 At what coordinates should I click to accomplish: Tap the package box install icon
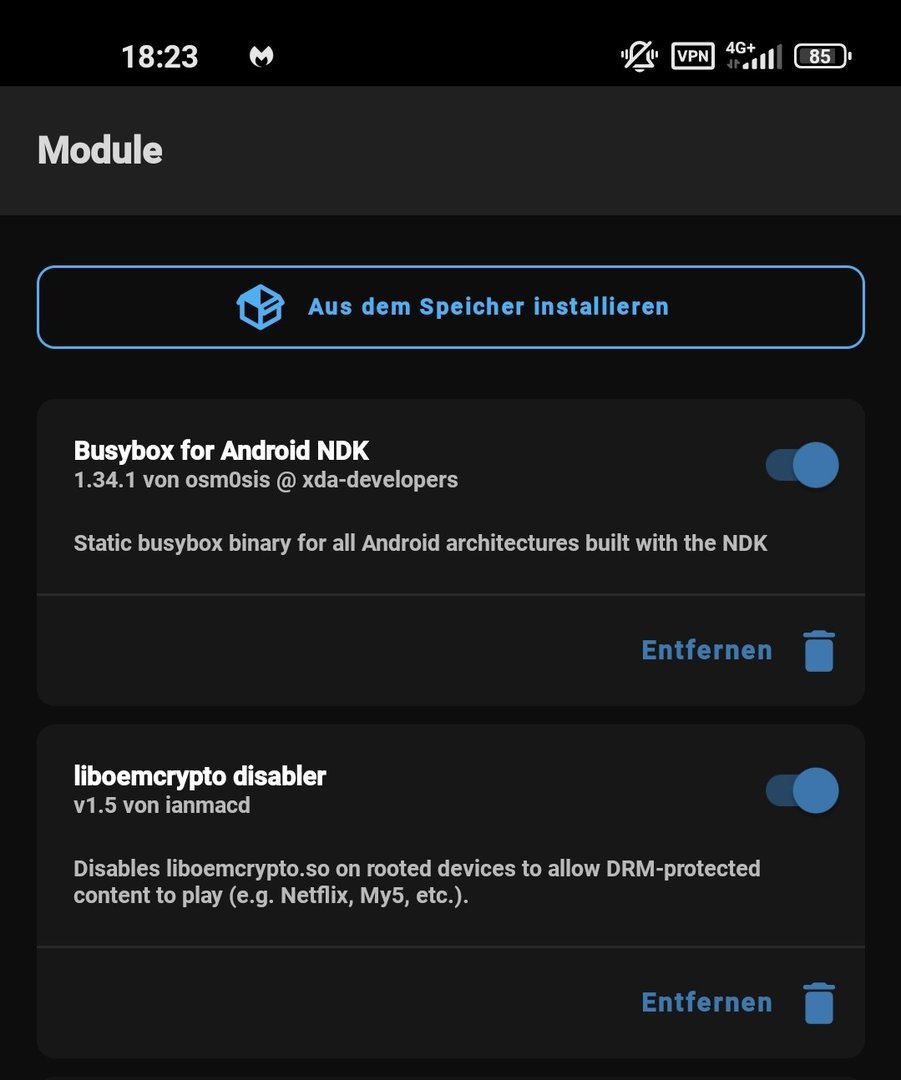260,307
